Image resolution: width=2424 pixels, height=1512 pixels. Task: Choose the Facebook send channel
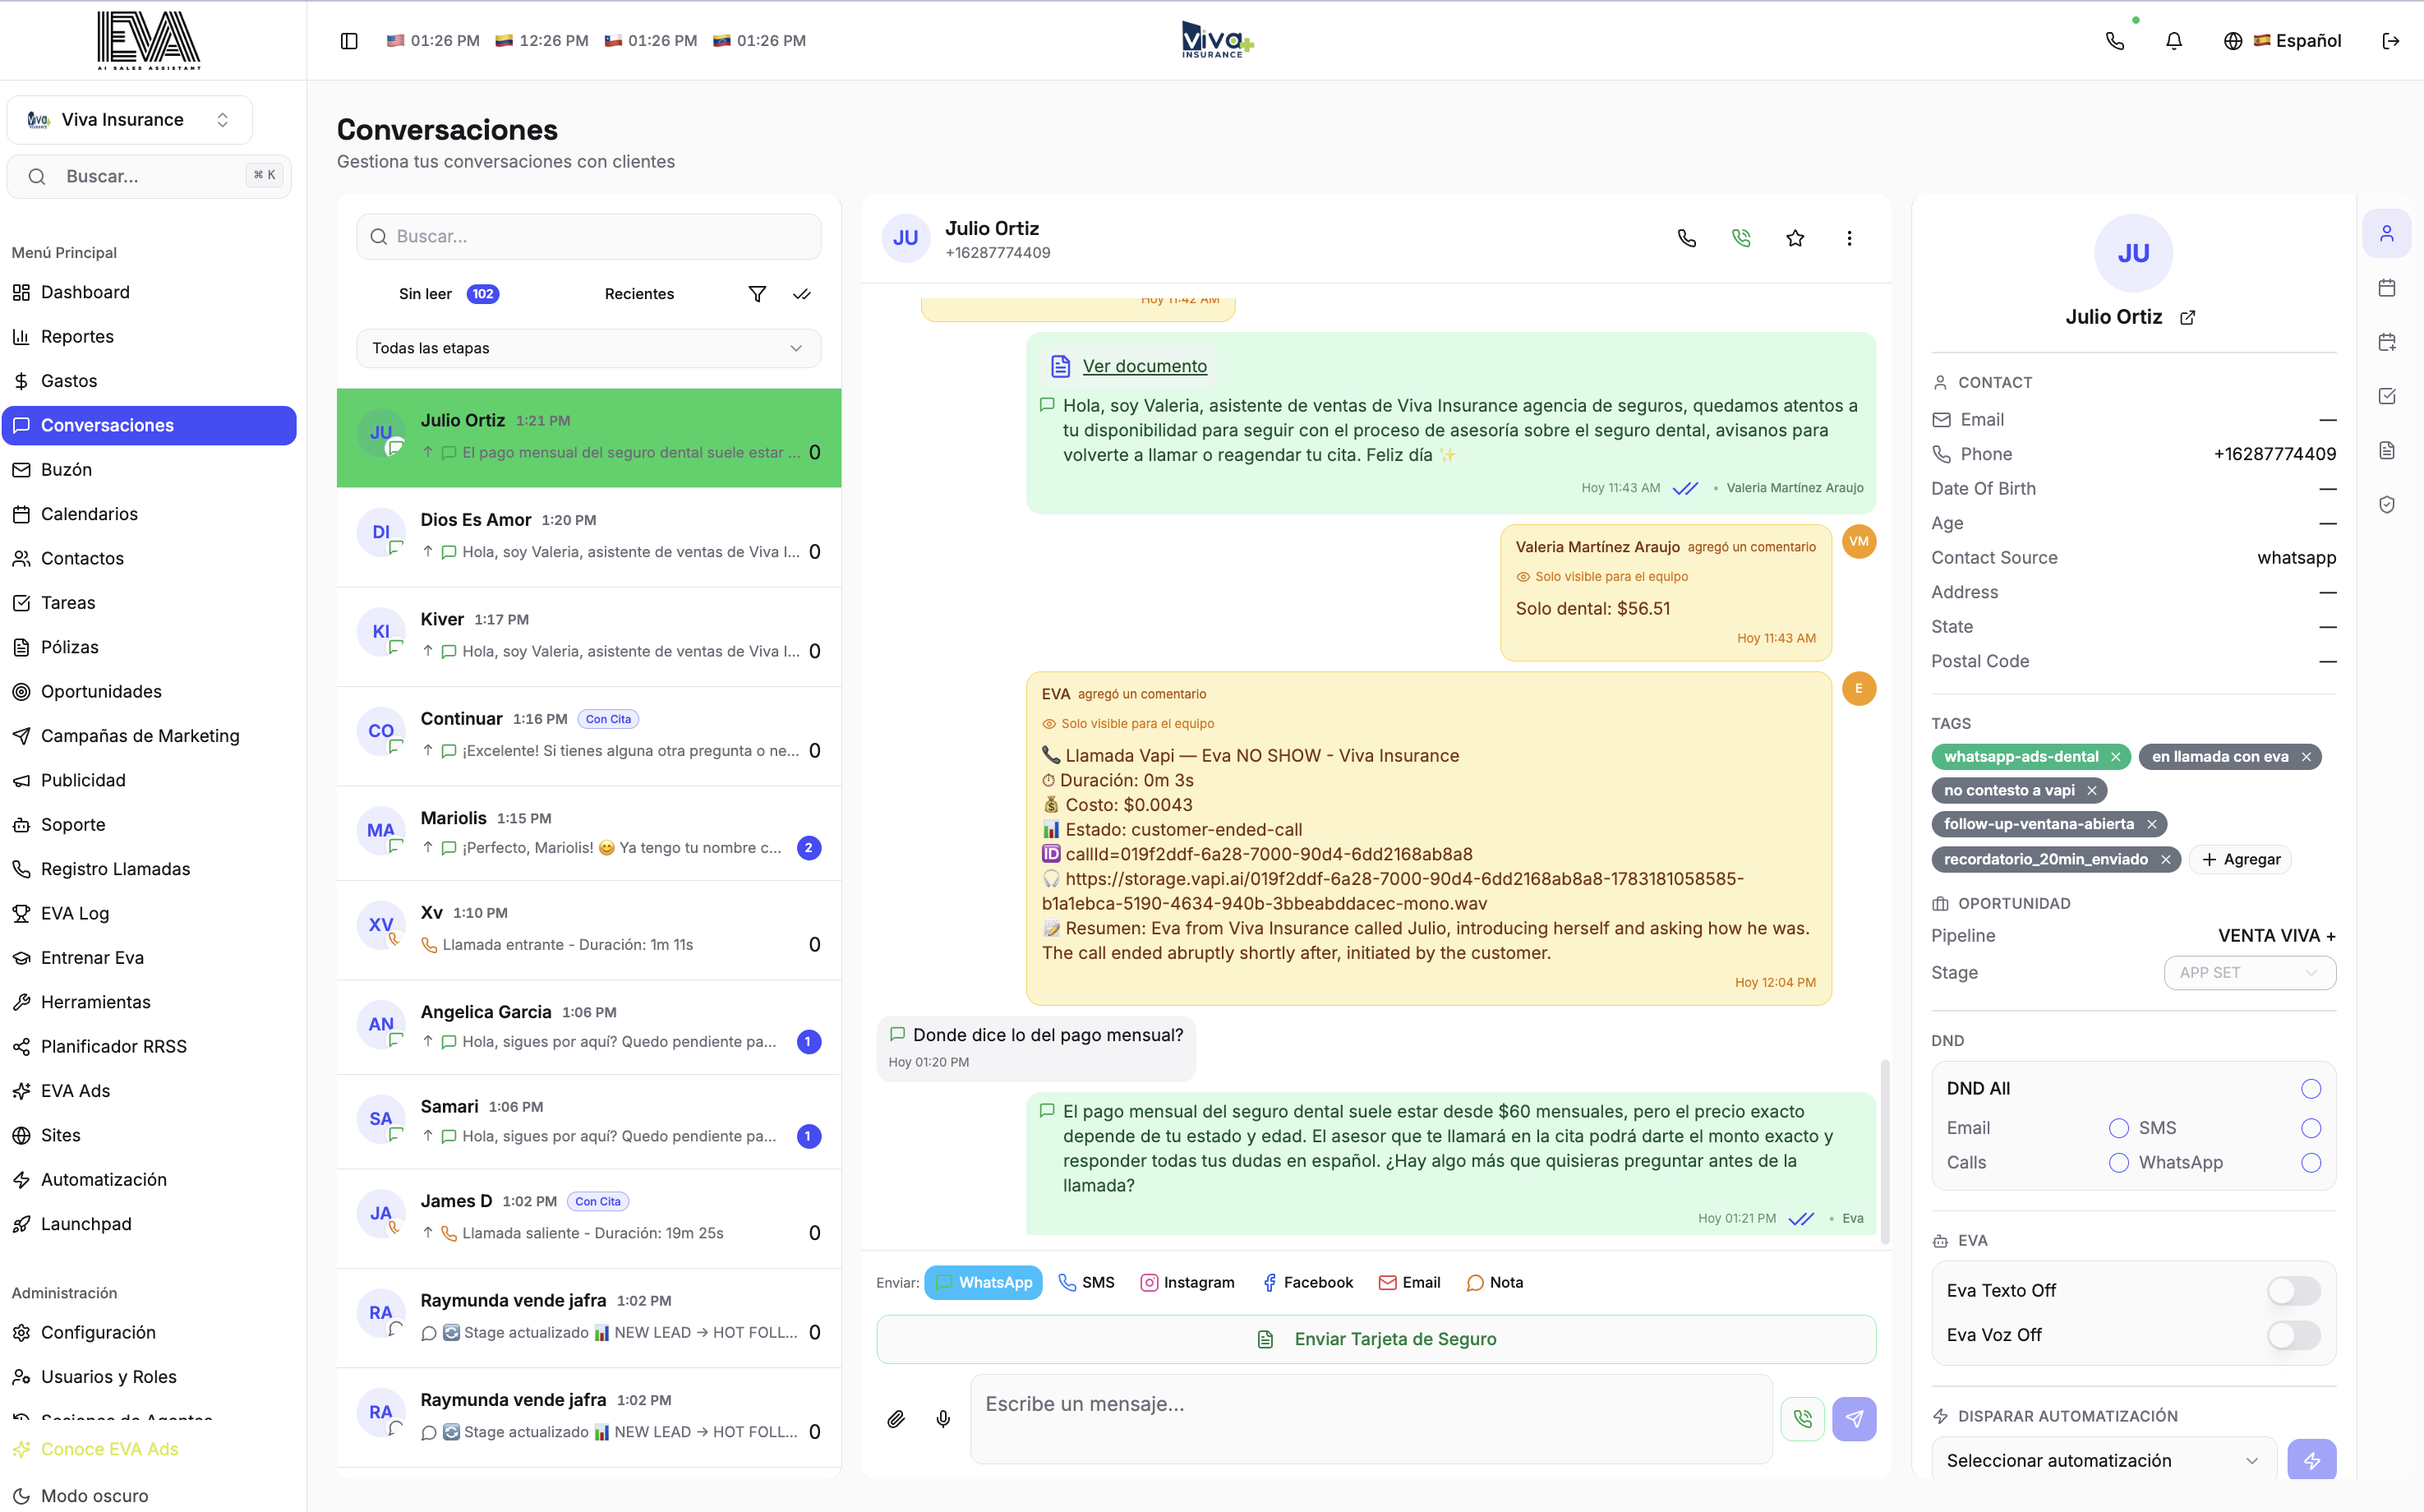(1307, 1283)
